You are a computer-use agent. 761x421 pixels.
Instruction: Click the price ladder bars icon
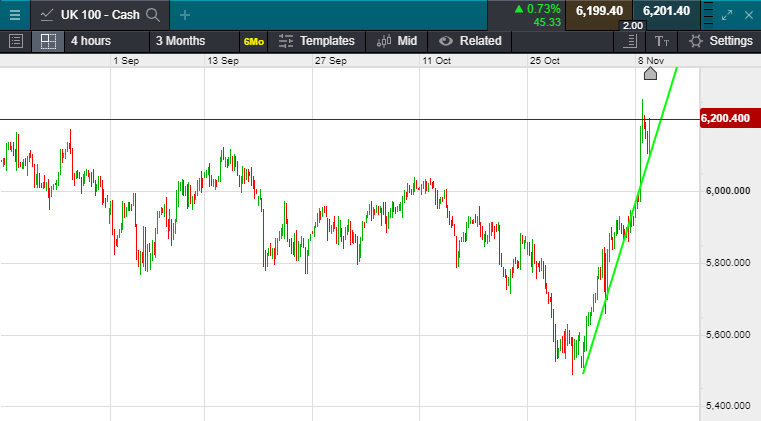click(x=709, y=15)
